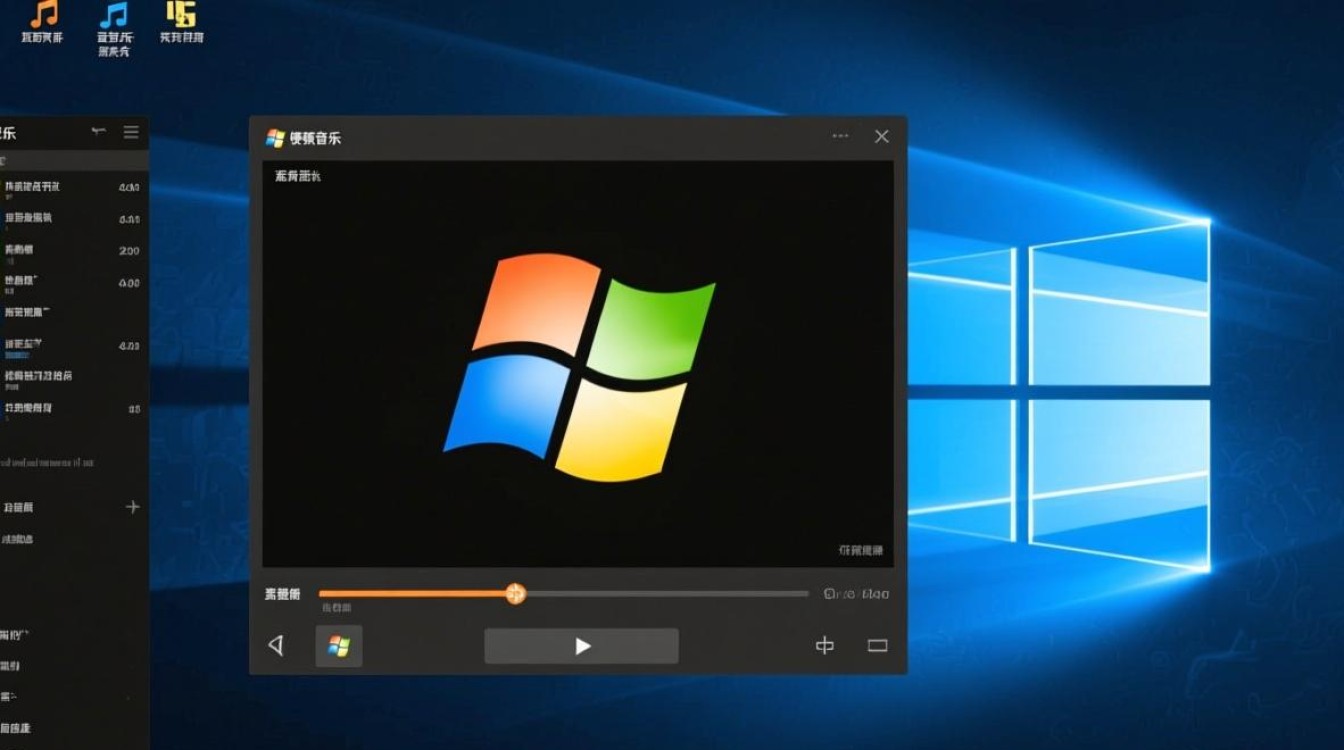The width and height of the screenshot is (1344, 750).
Task: Switch to fullscreen using the rectangle icon
Action: point(877,646)
